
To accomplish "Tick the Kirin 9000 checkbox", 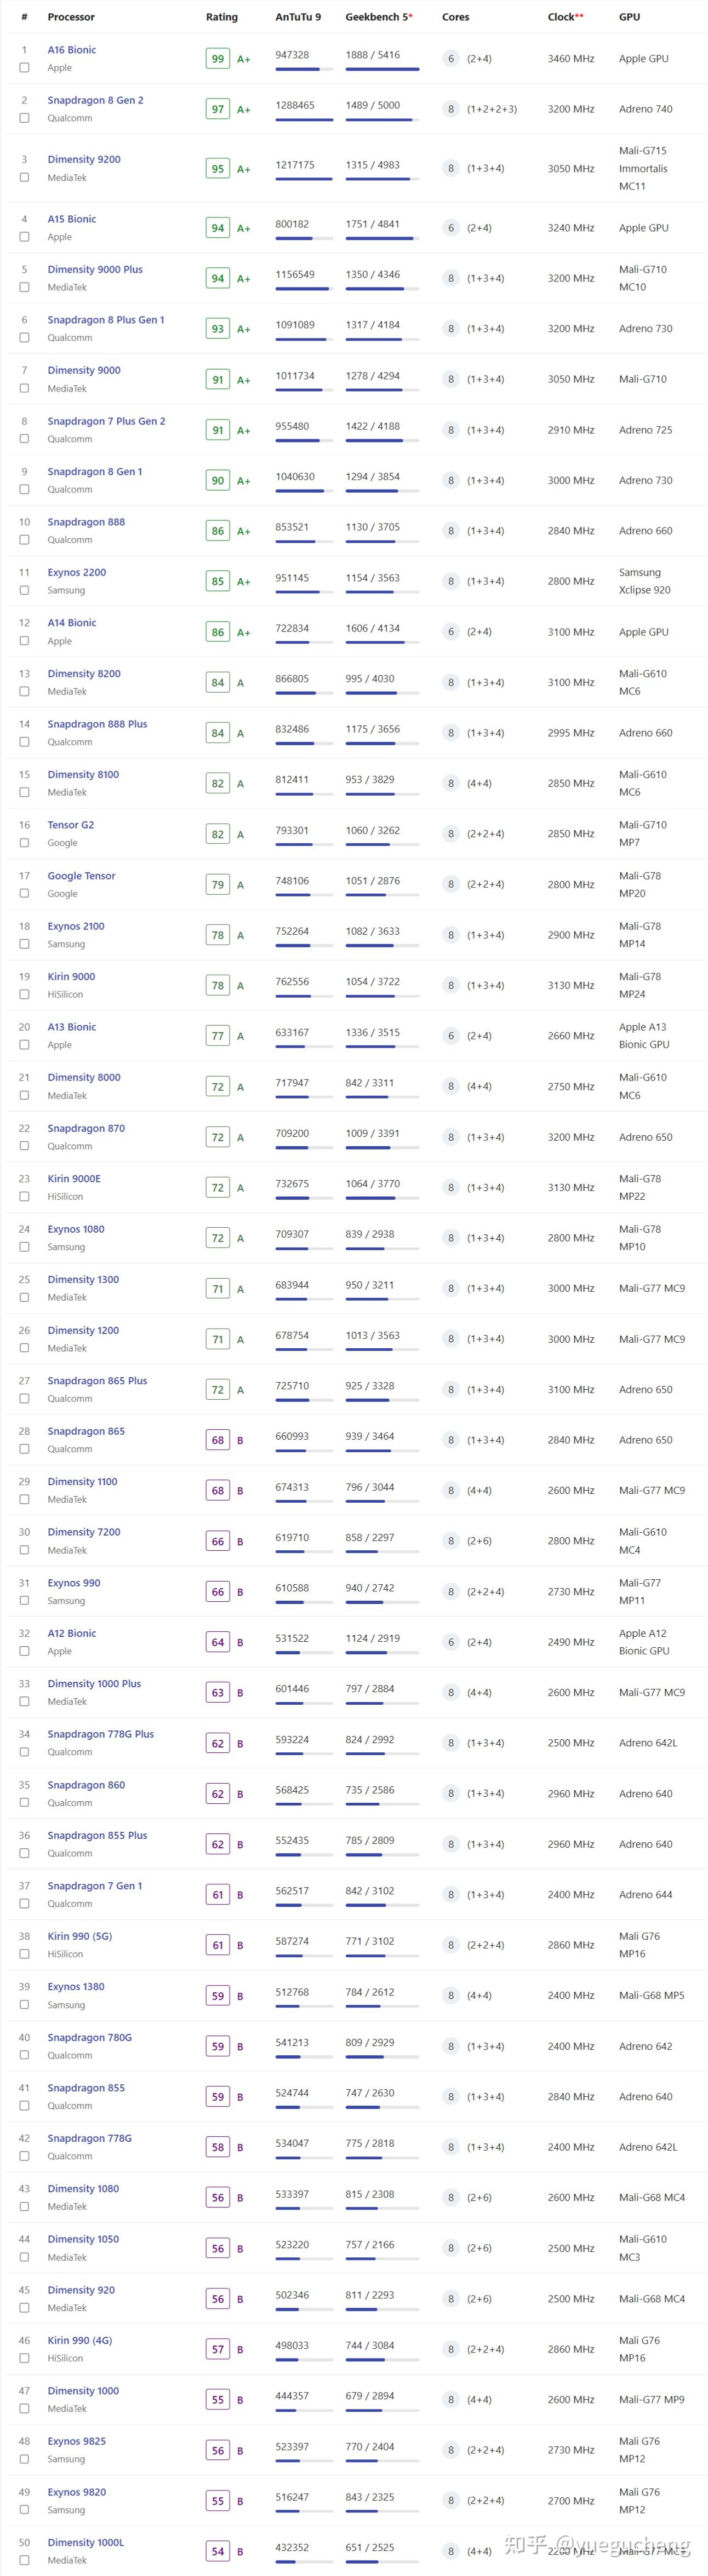I will [x=24, y=994].
